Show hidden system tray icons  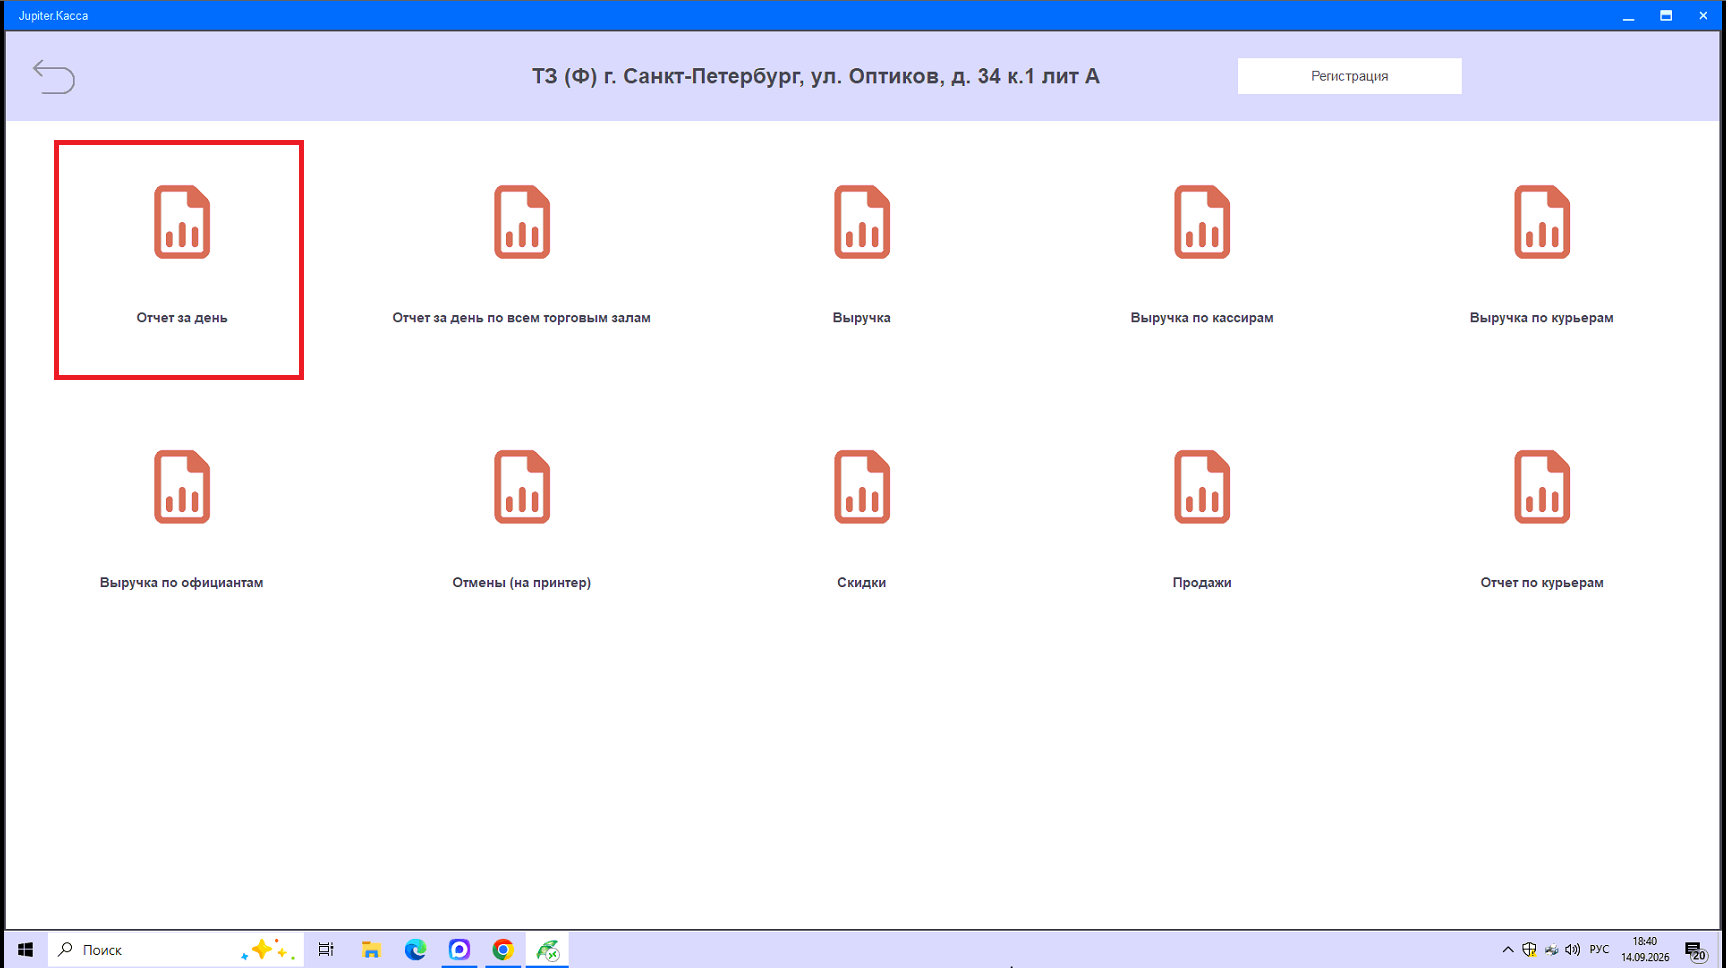click(x=1508, y=950)
